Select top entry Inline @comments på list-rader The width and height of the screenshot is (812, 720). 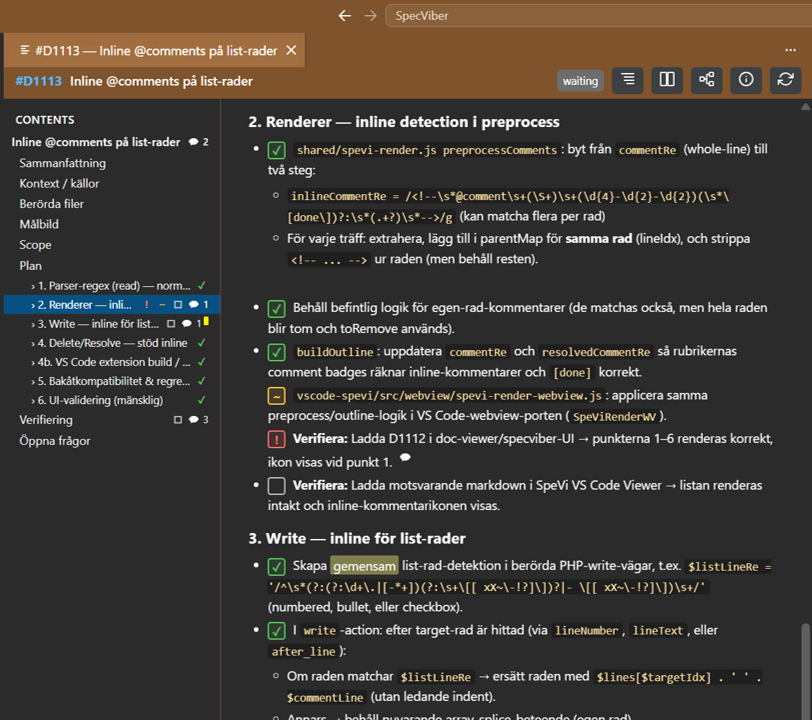(x=96, y=142)
